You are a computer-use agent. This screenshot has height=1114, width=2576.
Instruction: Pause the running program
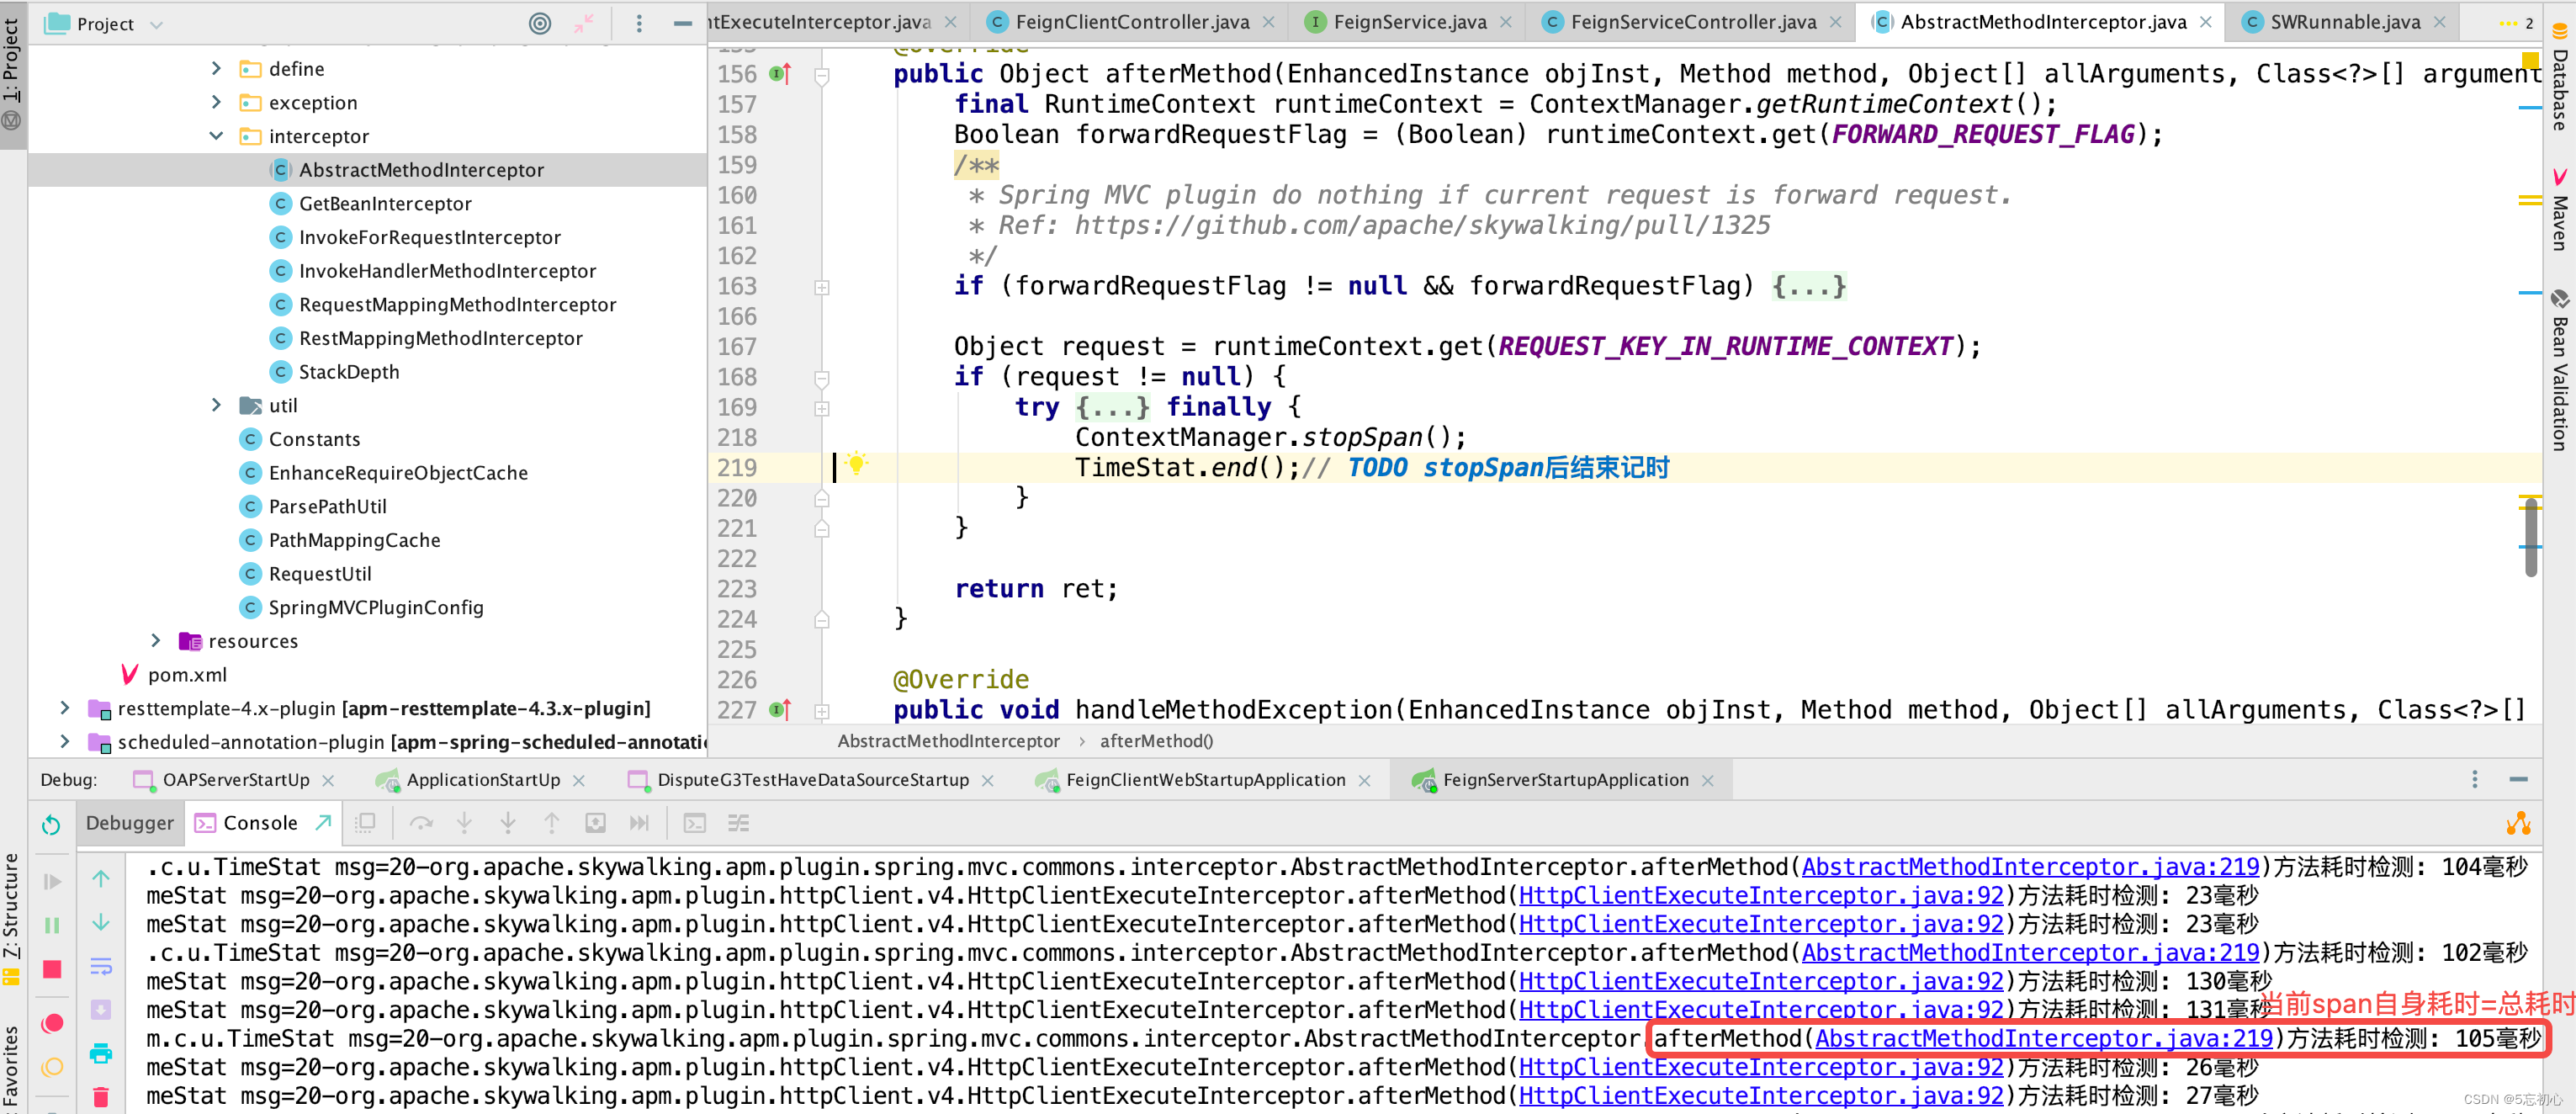(x=52, y=925)
